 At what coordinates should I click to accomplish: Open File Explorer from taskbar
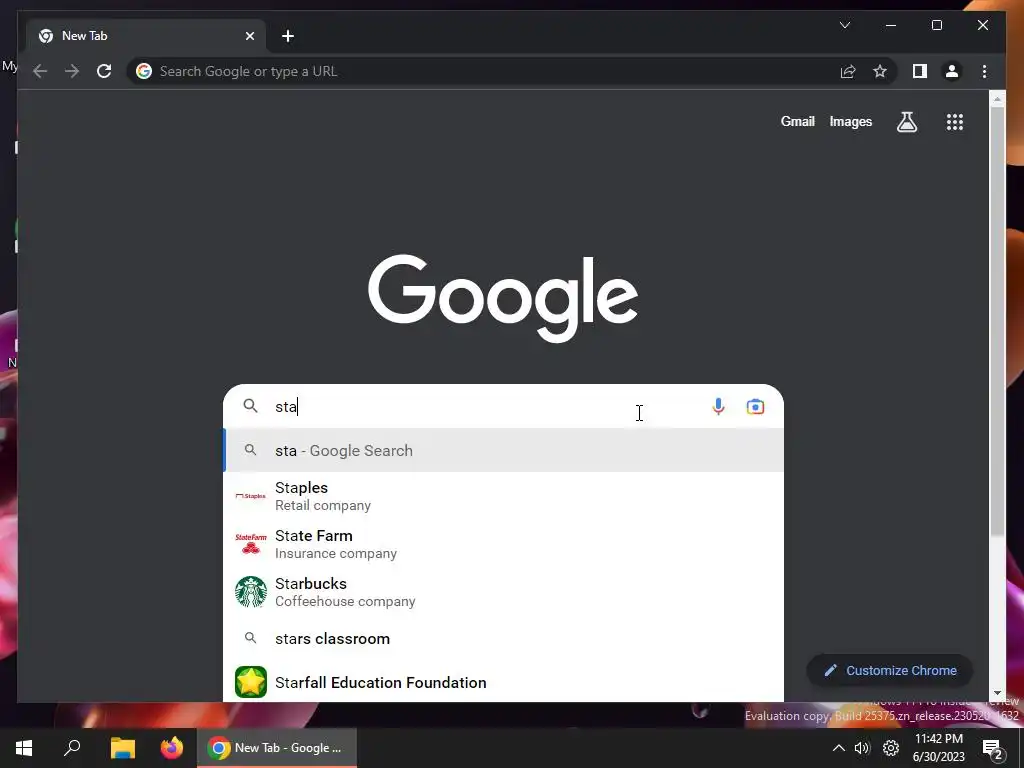[x=122, y=748]
